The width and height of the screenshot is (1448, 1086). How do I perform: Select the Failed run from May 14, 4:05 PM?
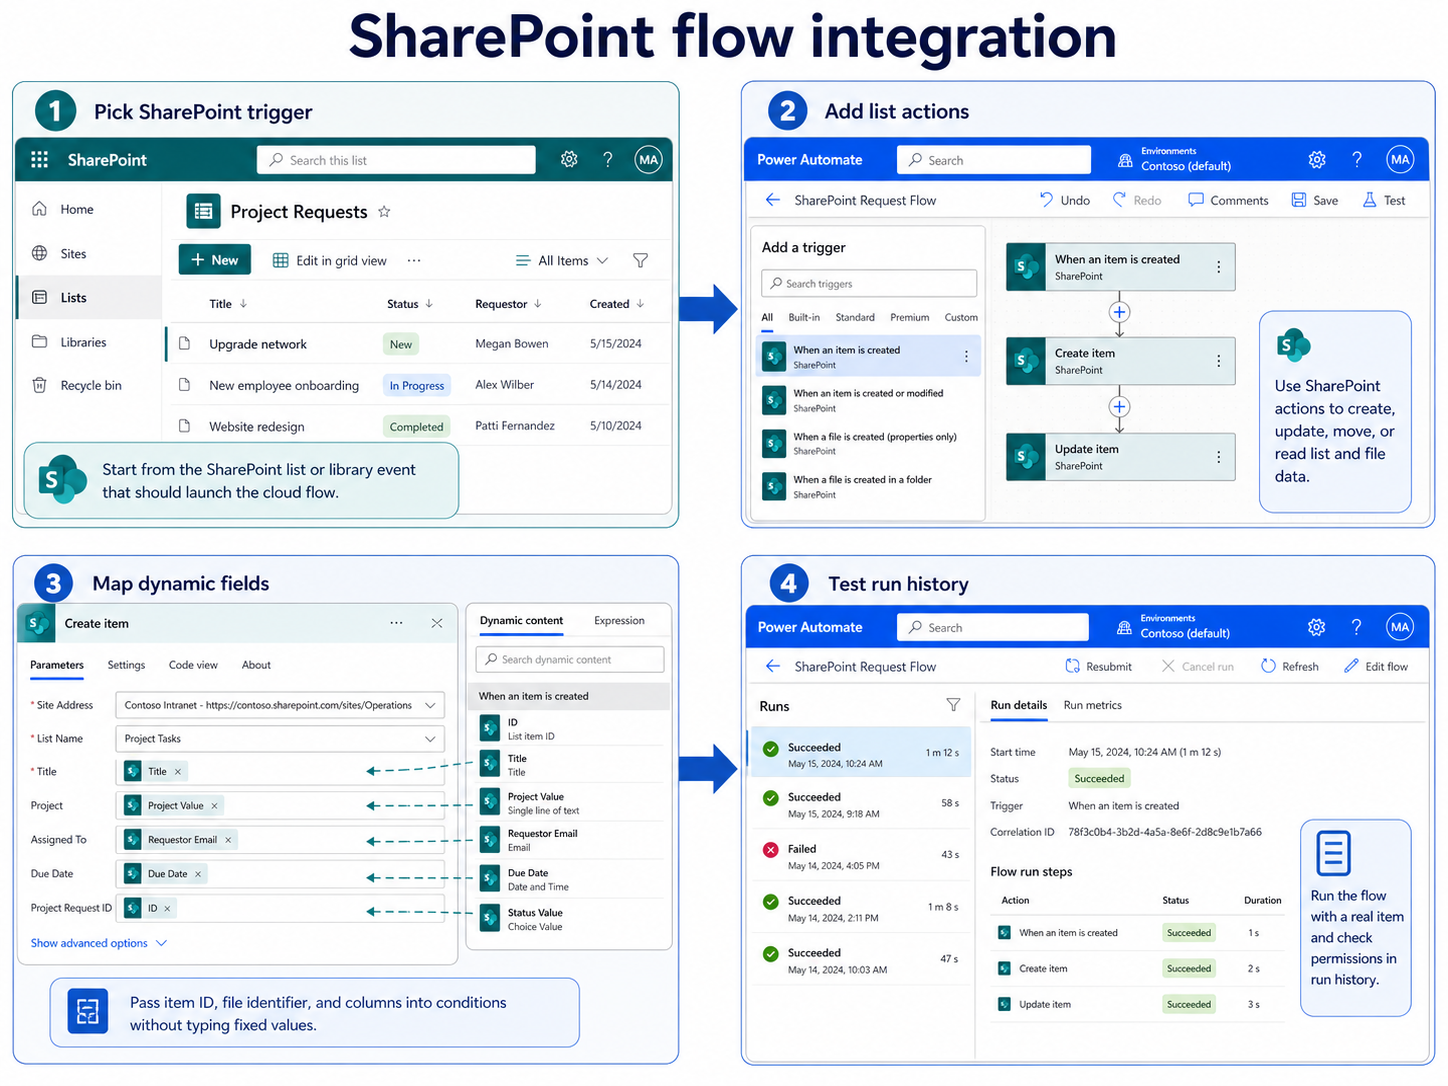point(861,856)
